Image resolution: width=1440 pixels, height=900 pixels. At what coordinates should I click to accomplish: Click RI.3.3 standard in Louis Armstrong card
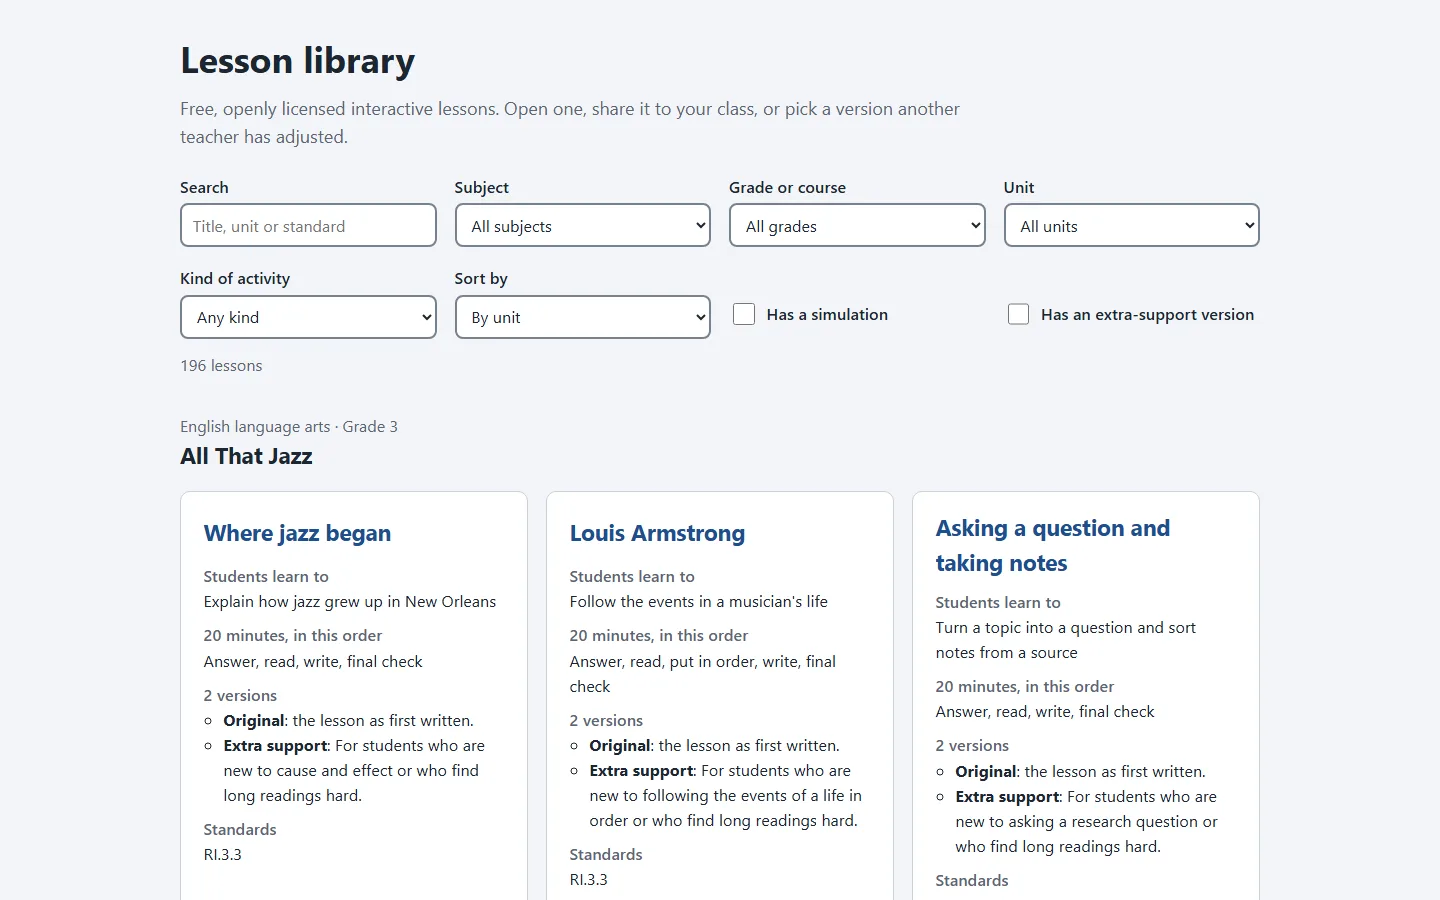click(589, 879)
